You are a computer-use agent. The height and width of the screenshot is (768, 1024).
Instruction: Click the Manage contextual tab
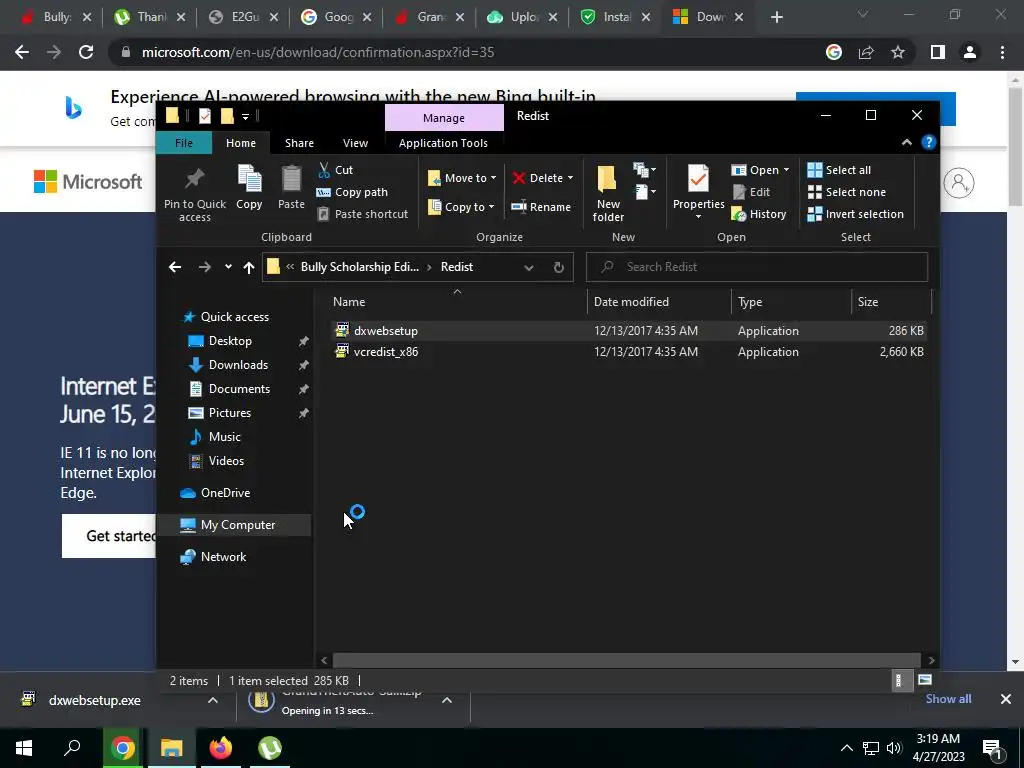tap(444, 118)
